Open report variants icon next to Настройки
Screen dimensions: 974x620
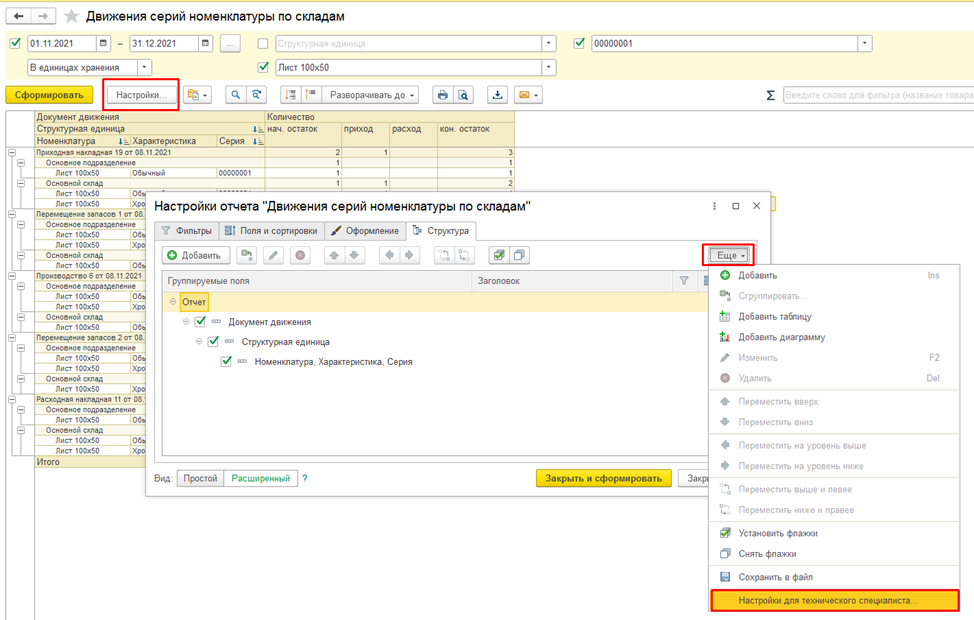click(198, 95)
